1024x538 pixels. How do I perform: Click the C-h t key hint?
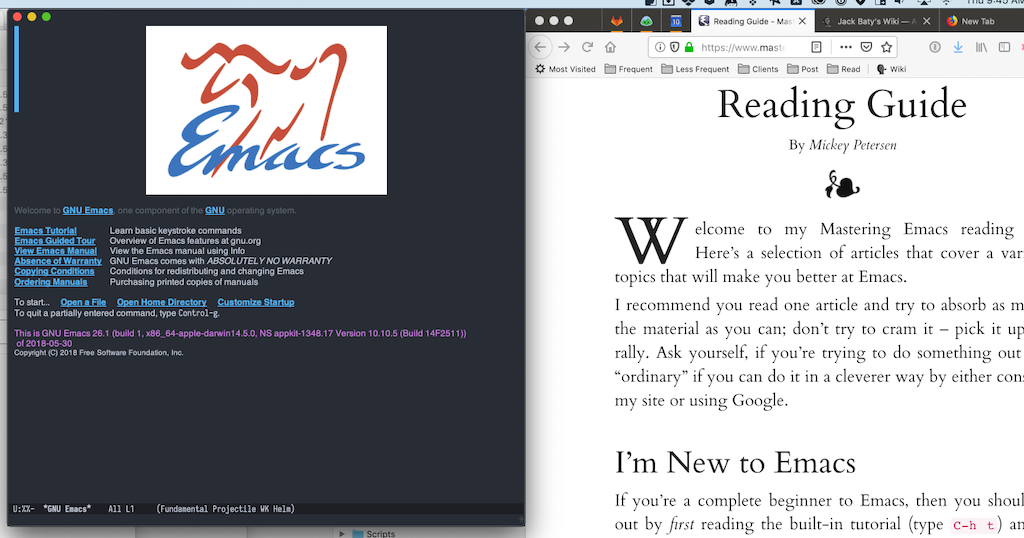(974, 525)
